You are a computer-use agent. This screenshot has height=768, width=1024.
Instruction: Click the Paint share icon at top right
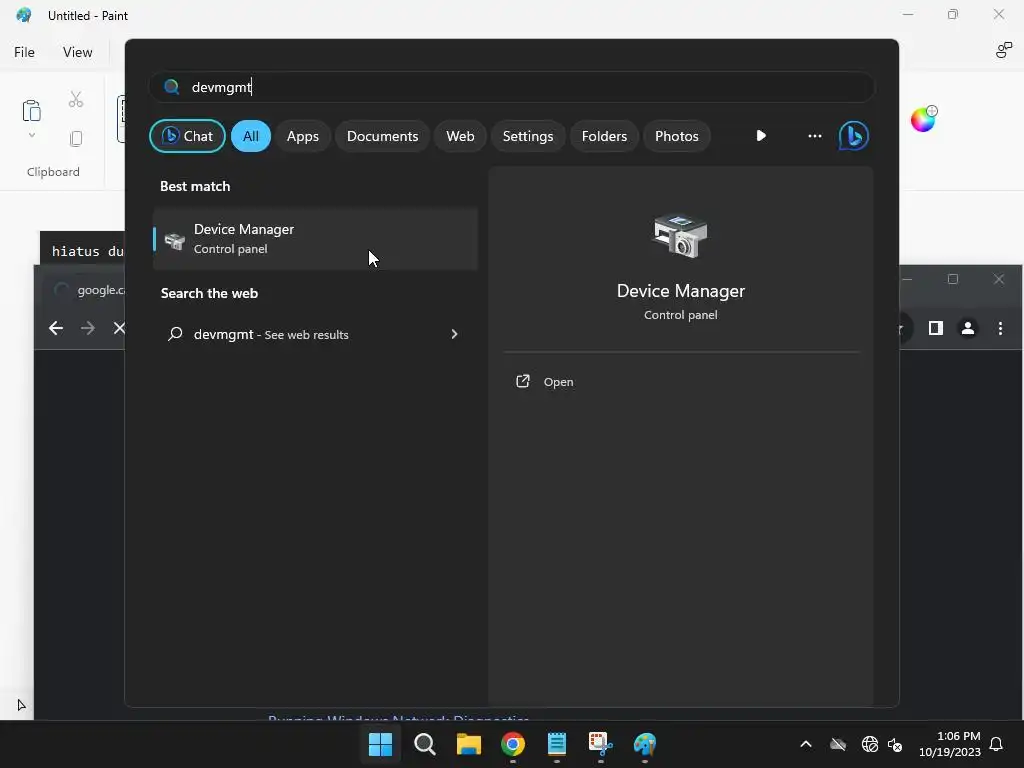[x=1003, y=50]
